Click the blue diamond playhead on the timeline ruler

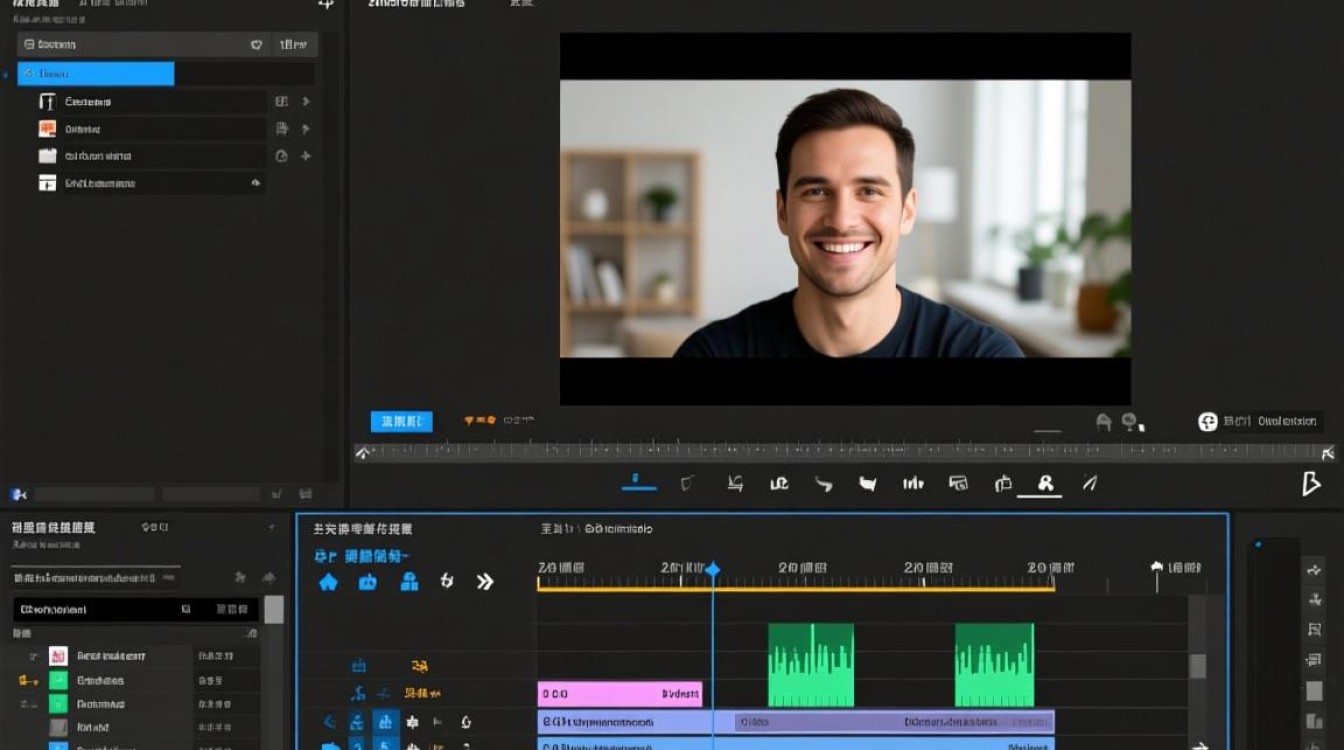(x=712, y=570)
